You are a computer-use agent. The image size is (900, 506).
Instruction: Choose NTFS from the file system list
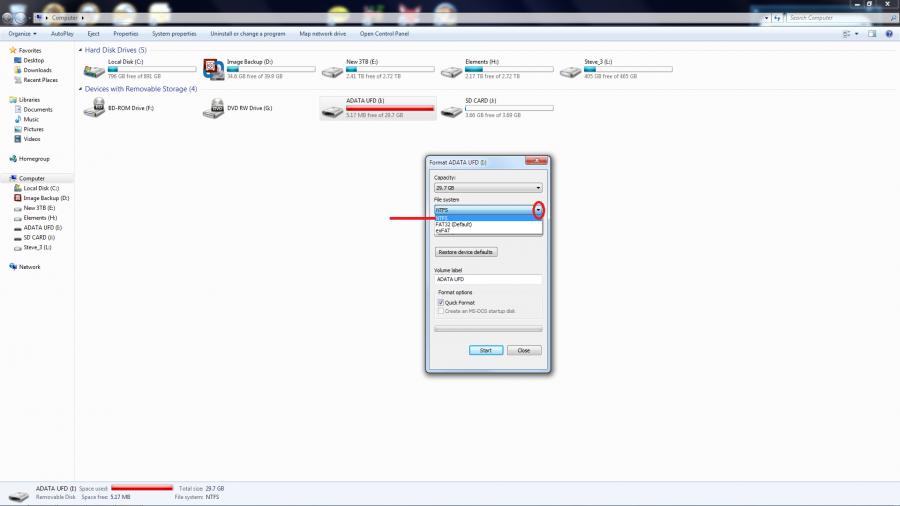pyautogui.click(x=488, y=218)
